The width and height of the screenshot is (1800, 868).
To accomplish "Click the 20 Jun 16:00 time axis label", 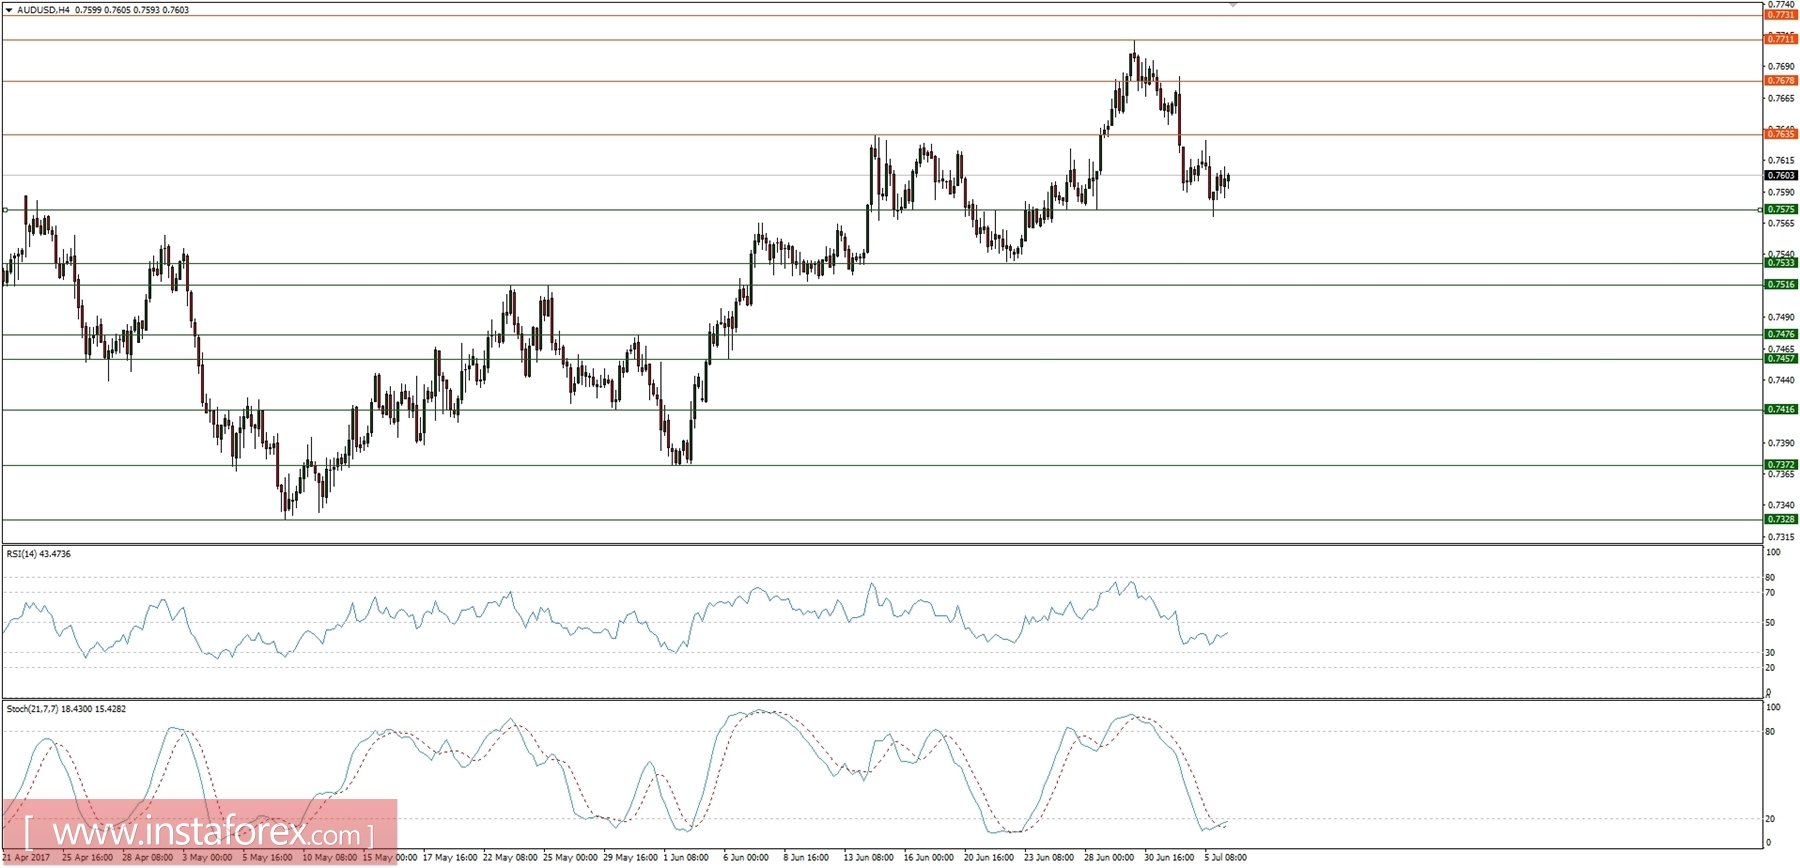I will [989, 858].
